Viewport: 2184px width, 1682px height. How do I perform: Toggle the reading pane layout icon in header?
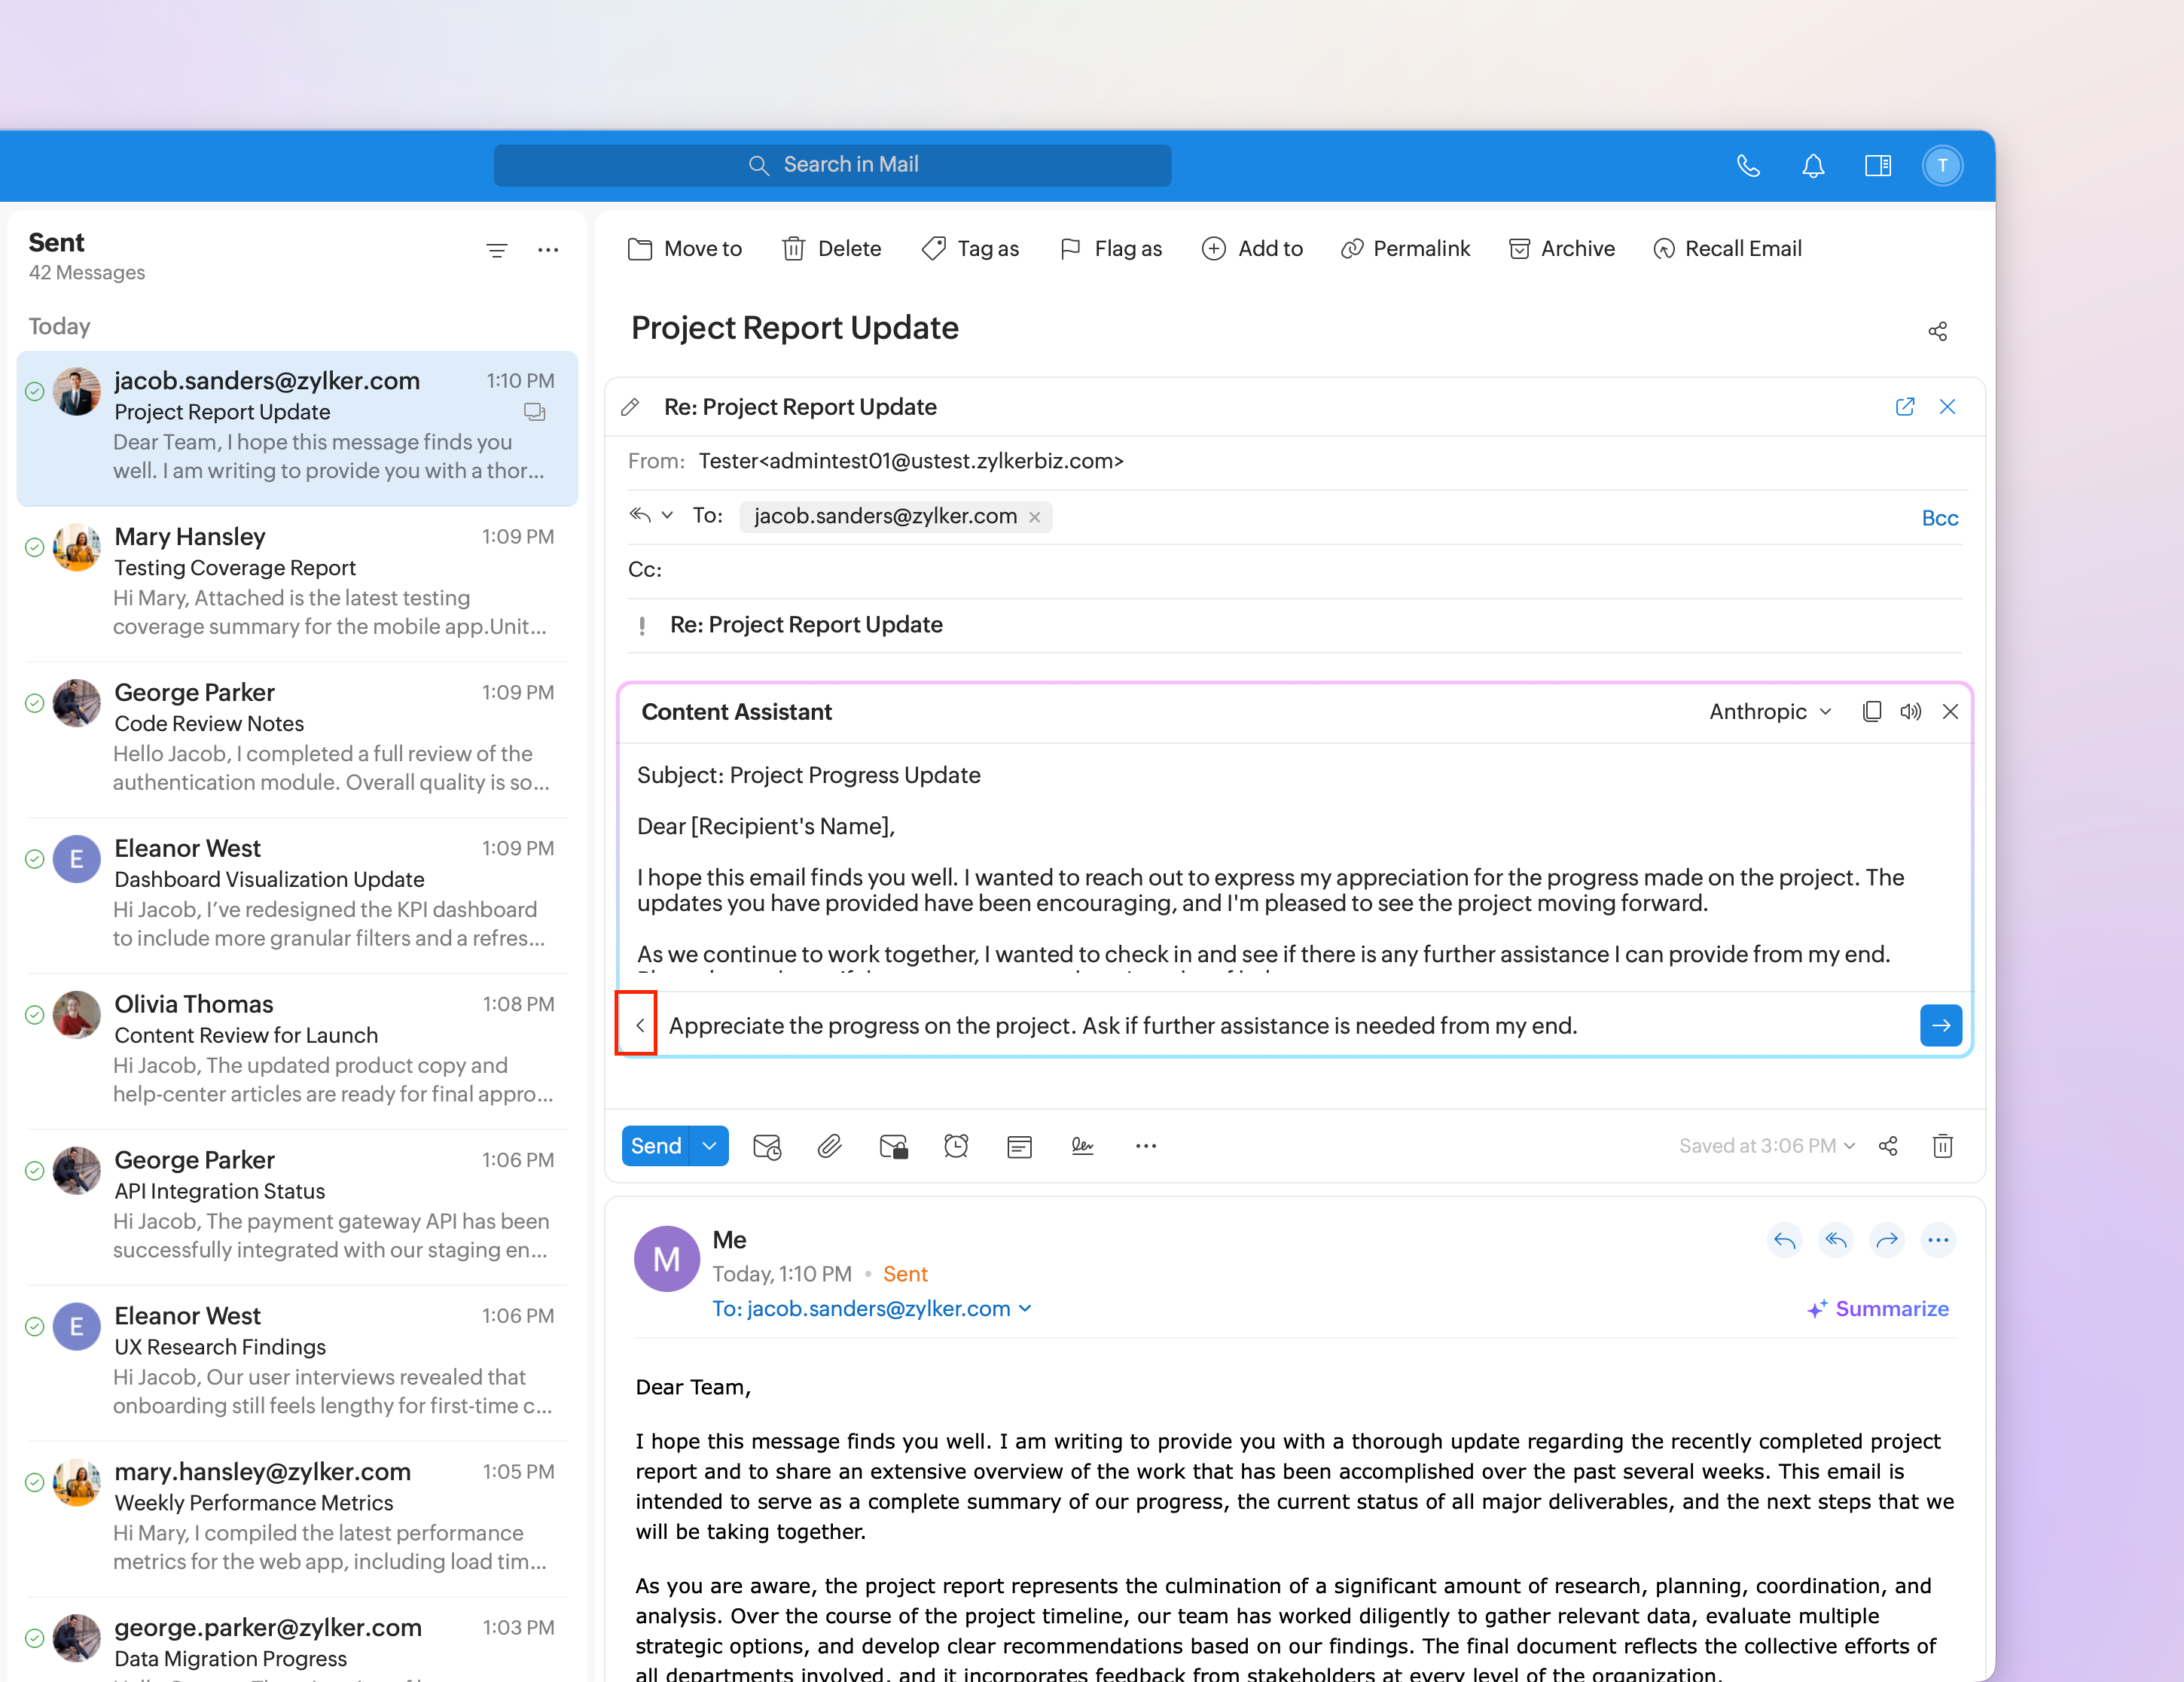pos(1877,166)
